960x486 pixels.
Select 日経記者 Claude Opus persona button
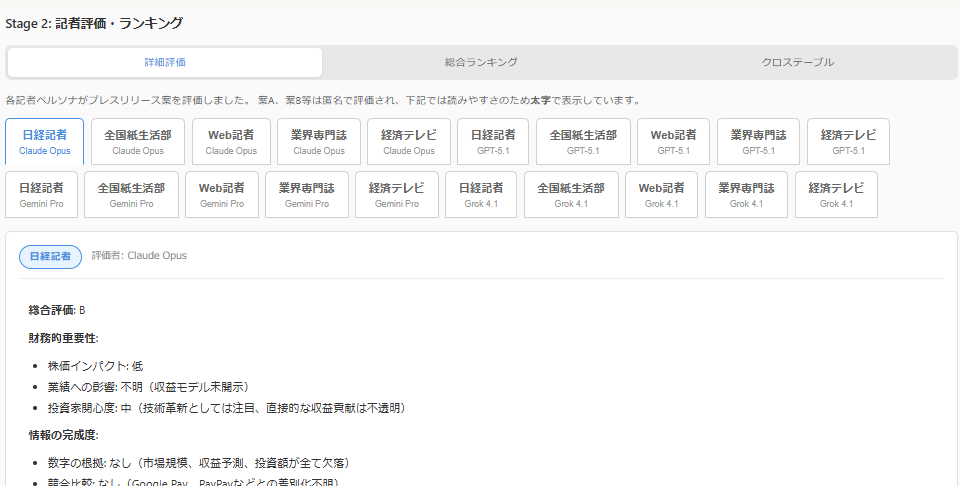pos(45,142)
